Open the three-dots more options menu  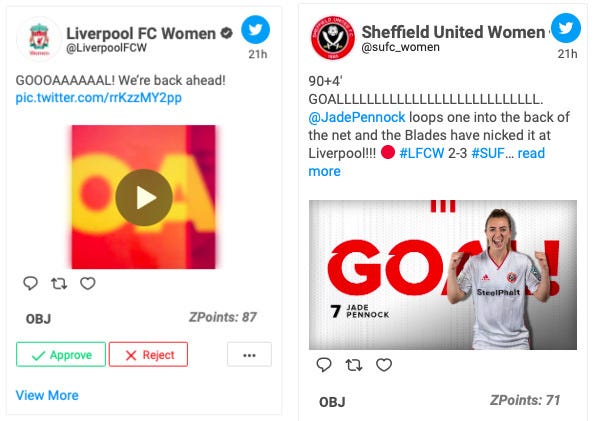[x=249, y=355]
